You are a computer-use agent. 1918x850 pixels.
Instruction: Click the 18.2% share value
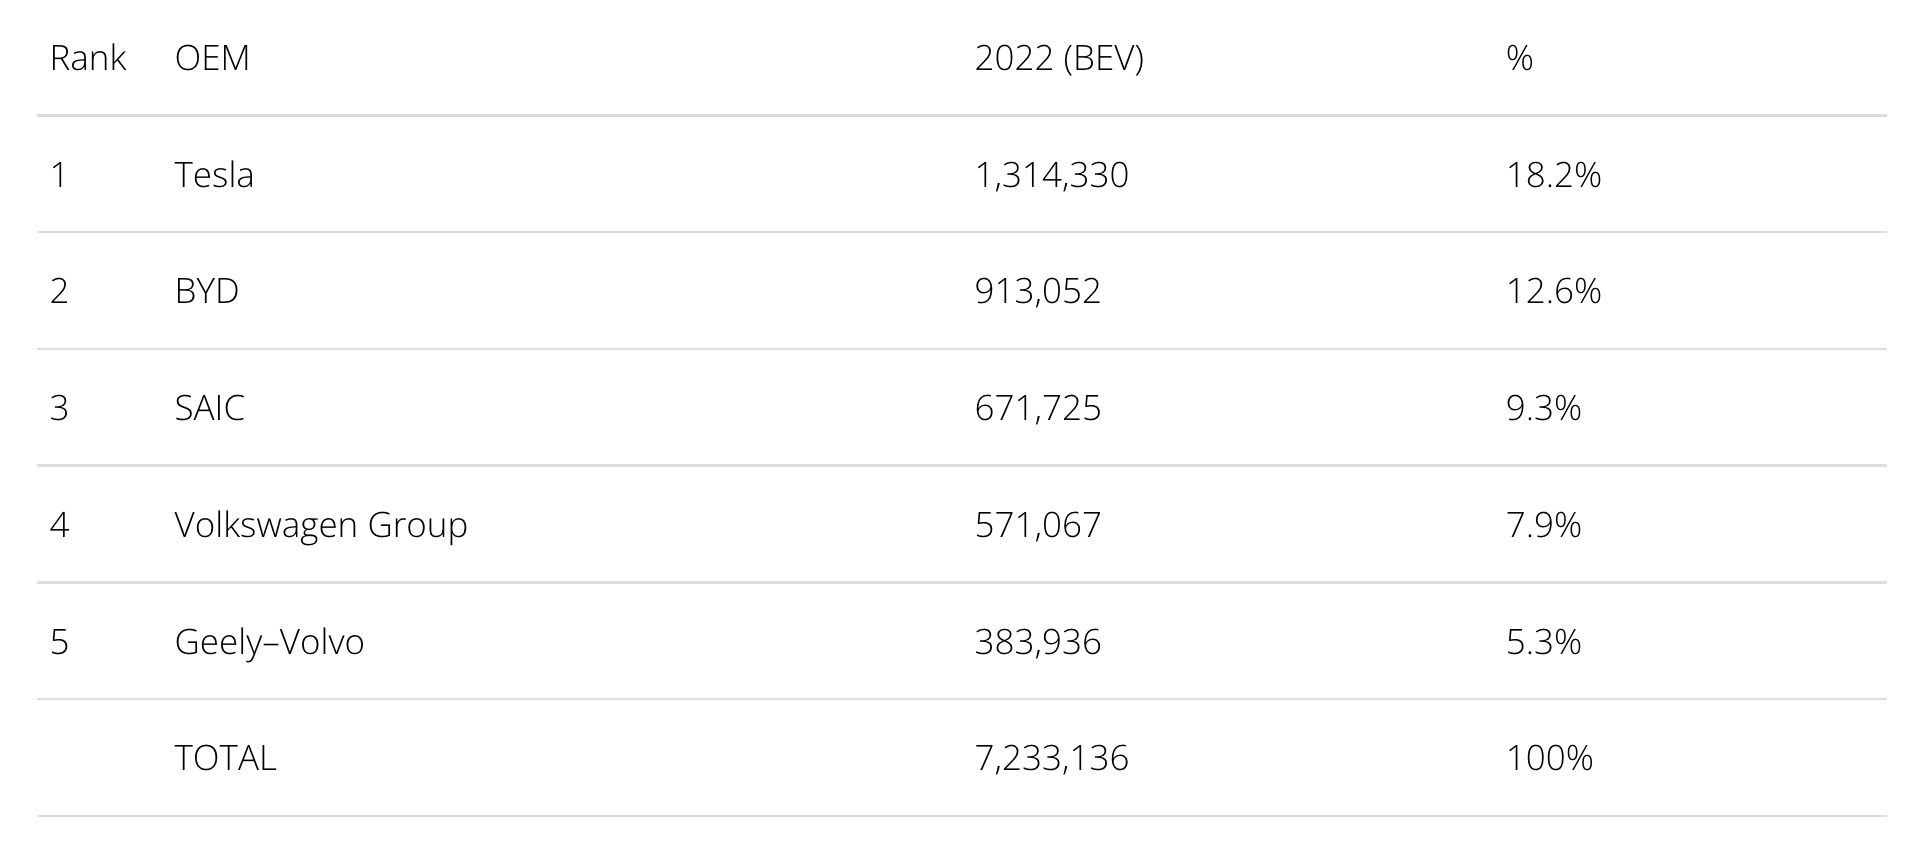tap(1553, 175)
